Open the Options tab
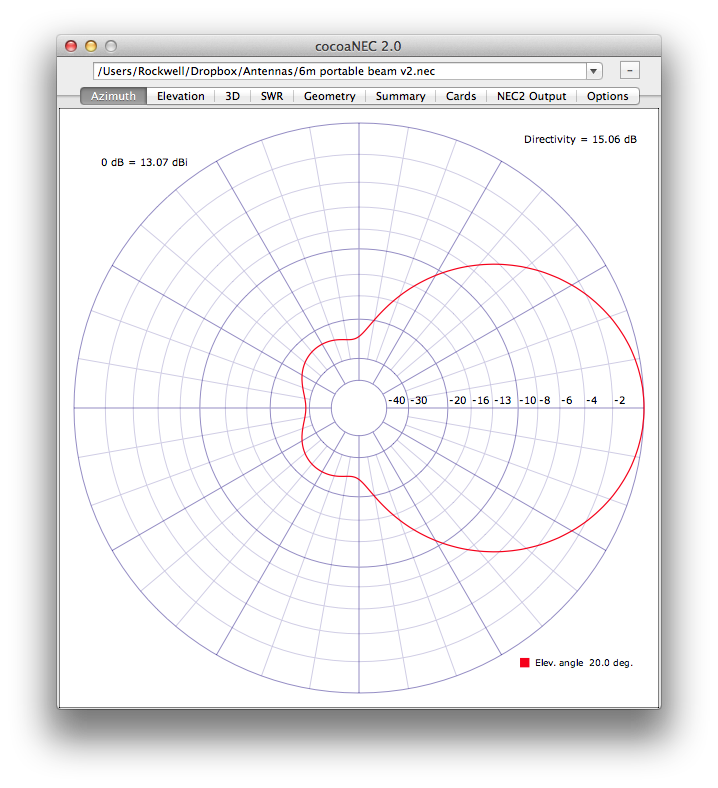The image size is (718, 788). click(x=608, y=96)
